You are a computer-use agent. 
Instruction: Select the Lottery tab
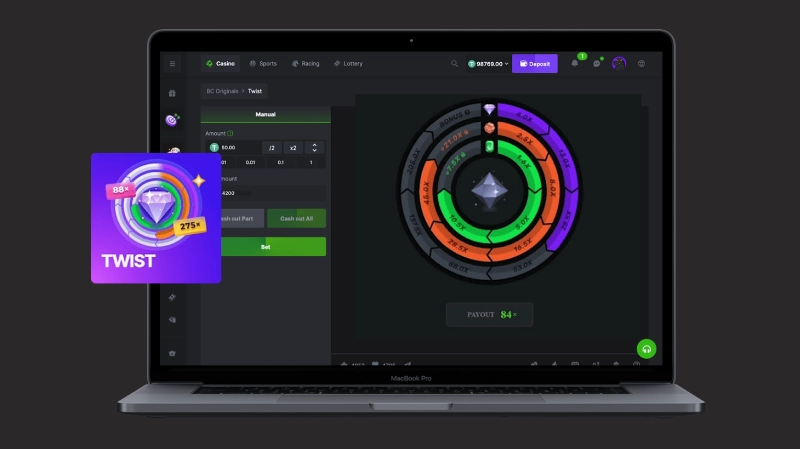349,63
